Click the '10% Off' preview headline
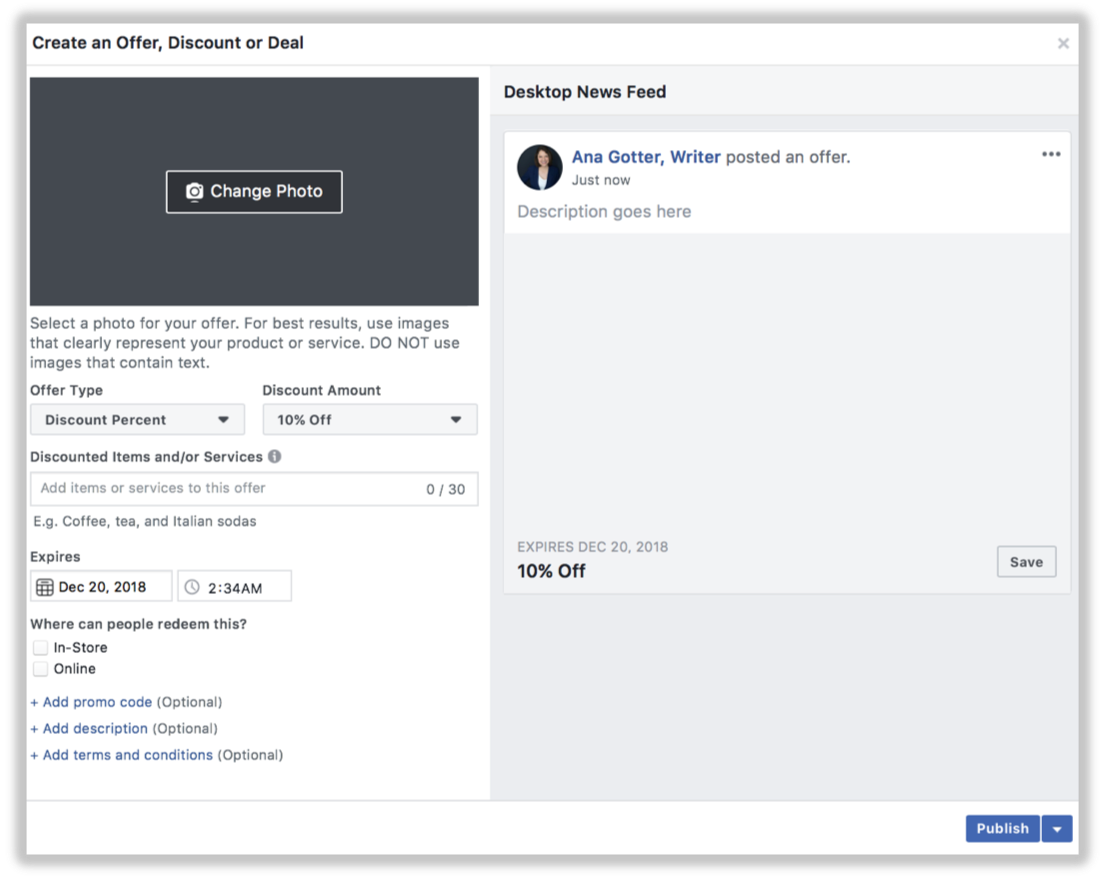The width and height of the screenshot is (1102, 879). [x=551, y=571]
